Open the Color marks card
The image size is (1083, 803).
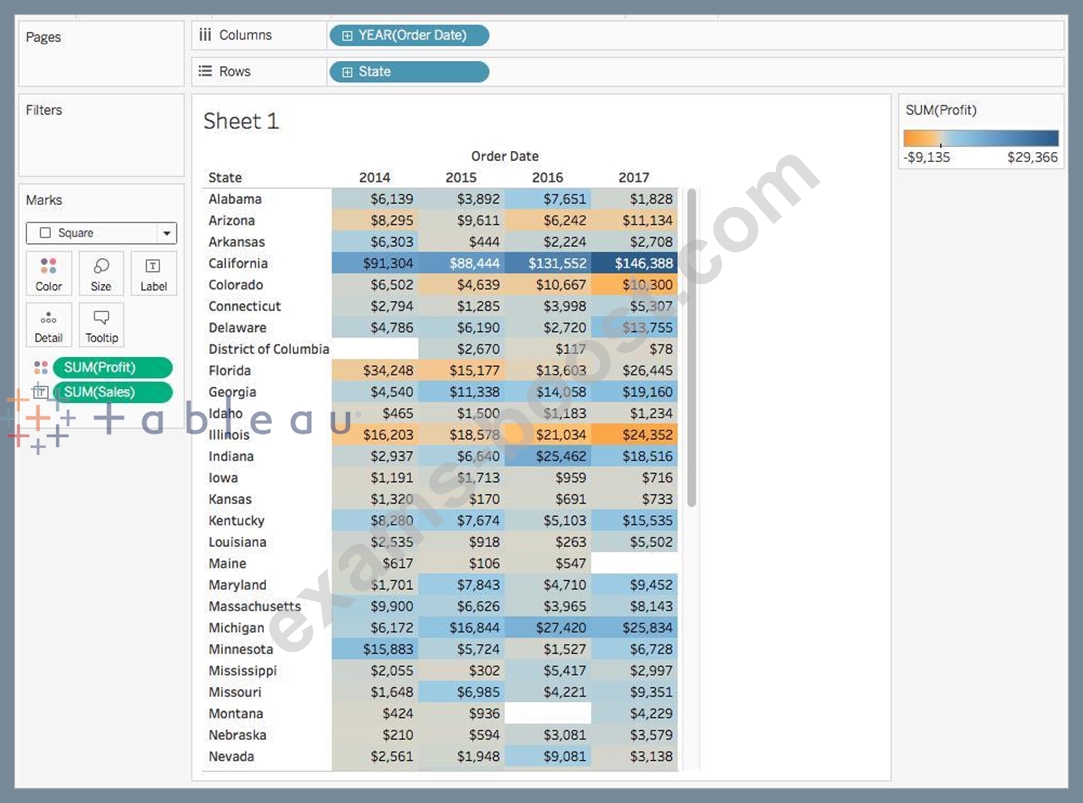tap(49, 274)
